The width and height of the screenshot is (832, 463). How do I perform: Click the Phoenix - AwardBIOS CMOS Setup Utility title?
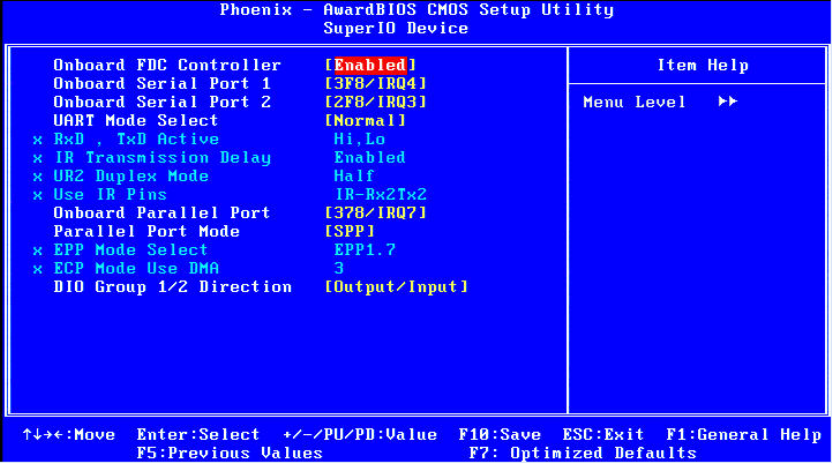pyautogui.click(x=417, y=10)
